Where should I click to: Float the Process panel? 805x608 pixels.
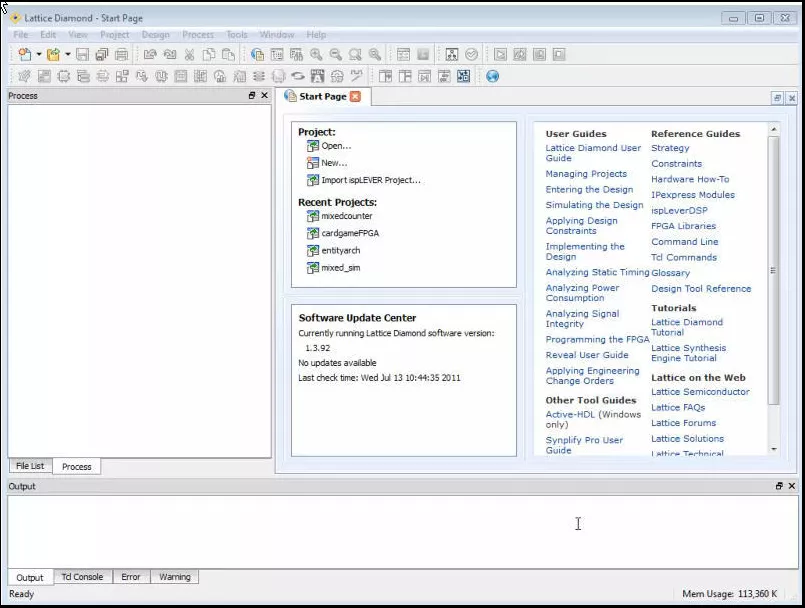[252, 96]
